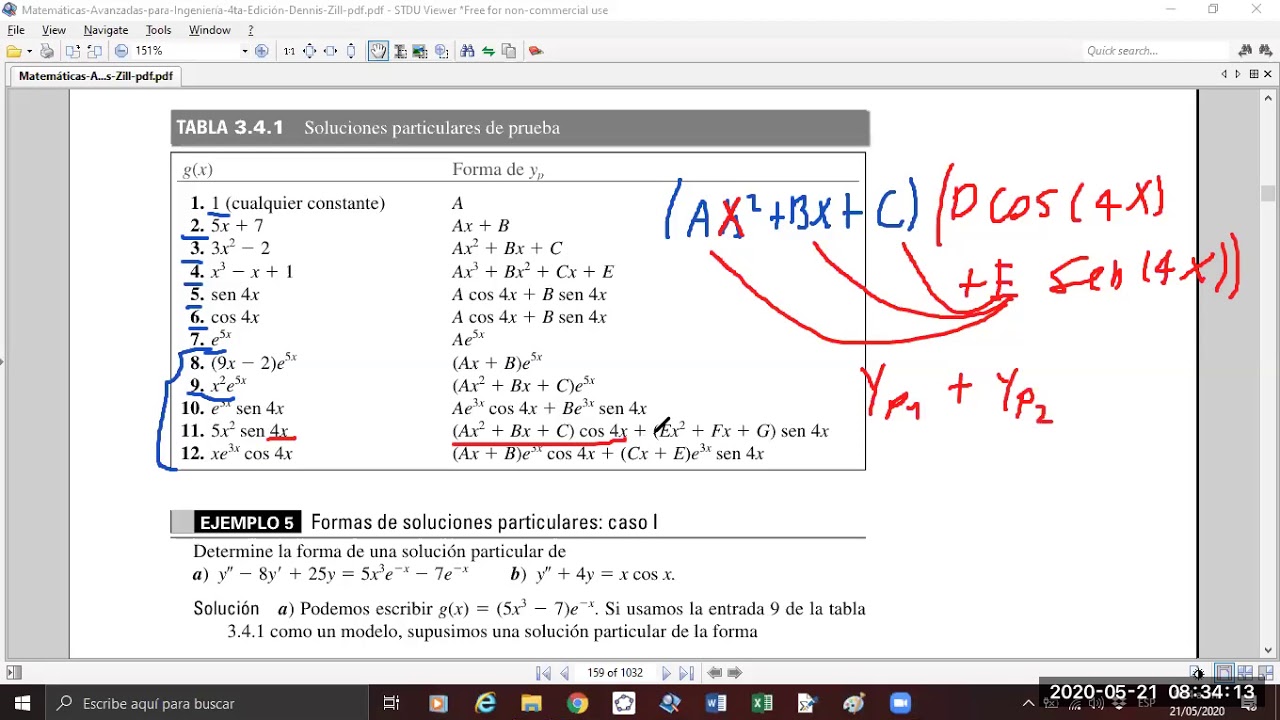Screen dimensions: 1280x720
Task: Navigate forward in view history
Action: pyautogui.click(x=734, y=673)
